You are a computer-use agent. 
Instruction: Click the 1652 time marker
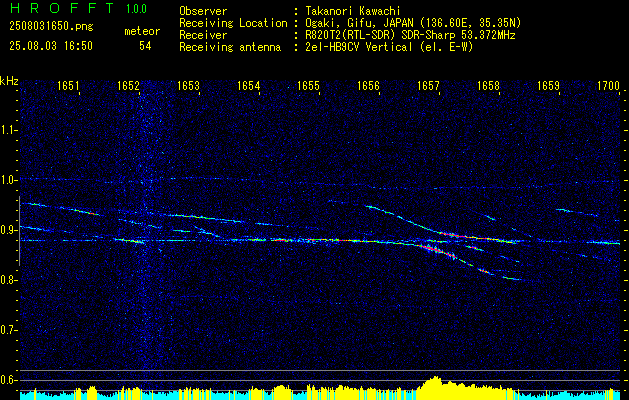tap(128, 85)
